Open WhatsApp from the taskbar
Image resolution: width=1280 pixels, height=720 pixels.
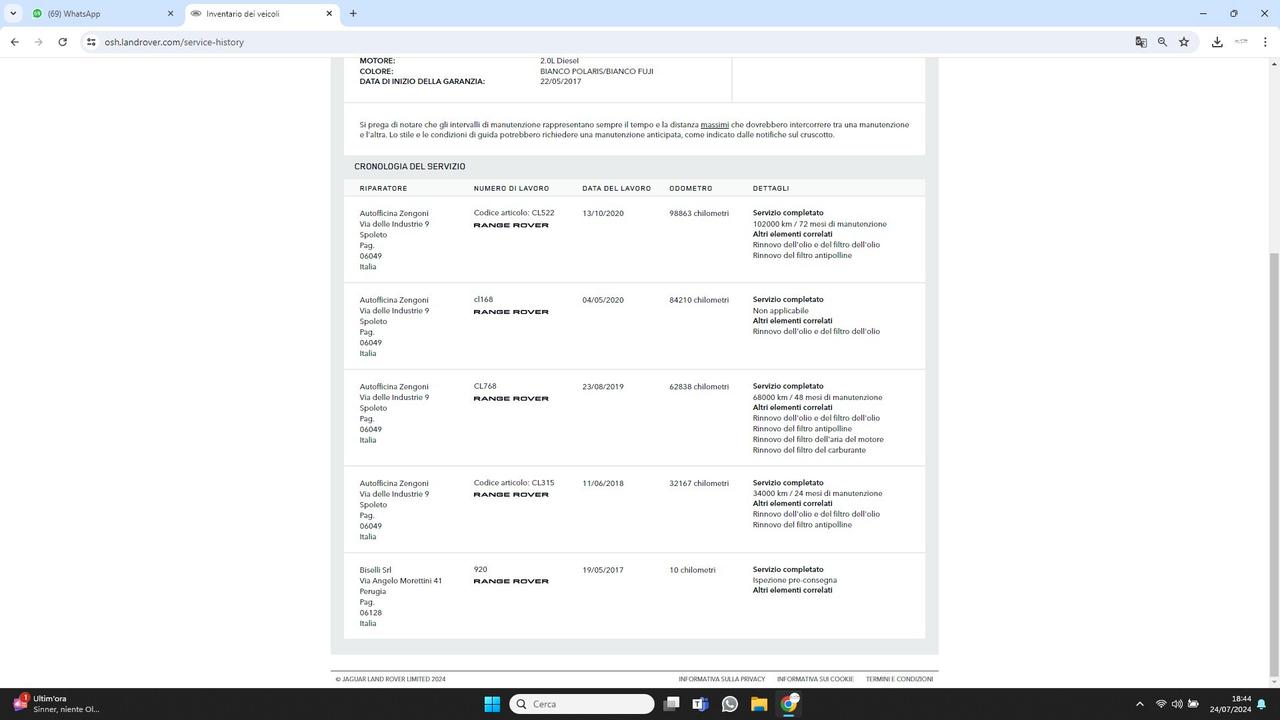[x=730, y=704]
